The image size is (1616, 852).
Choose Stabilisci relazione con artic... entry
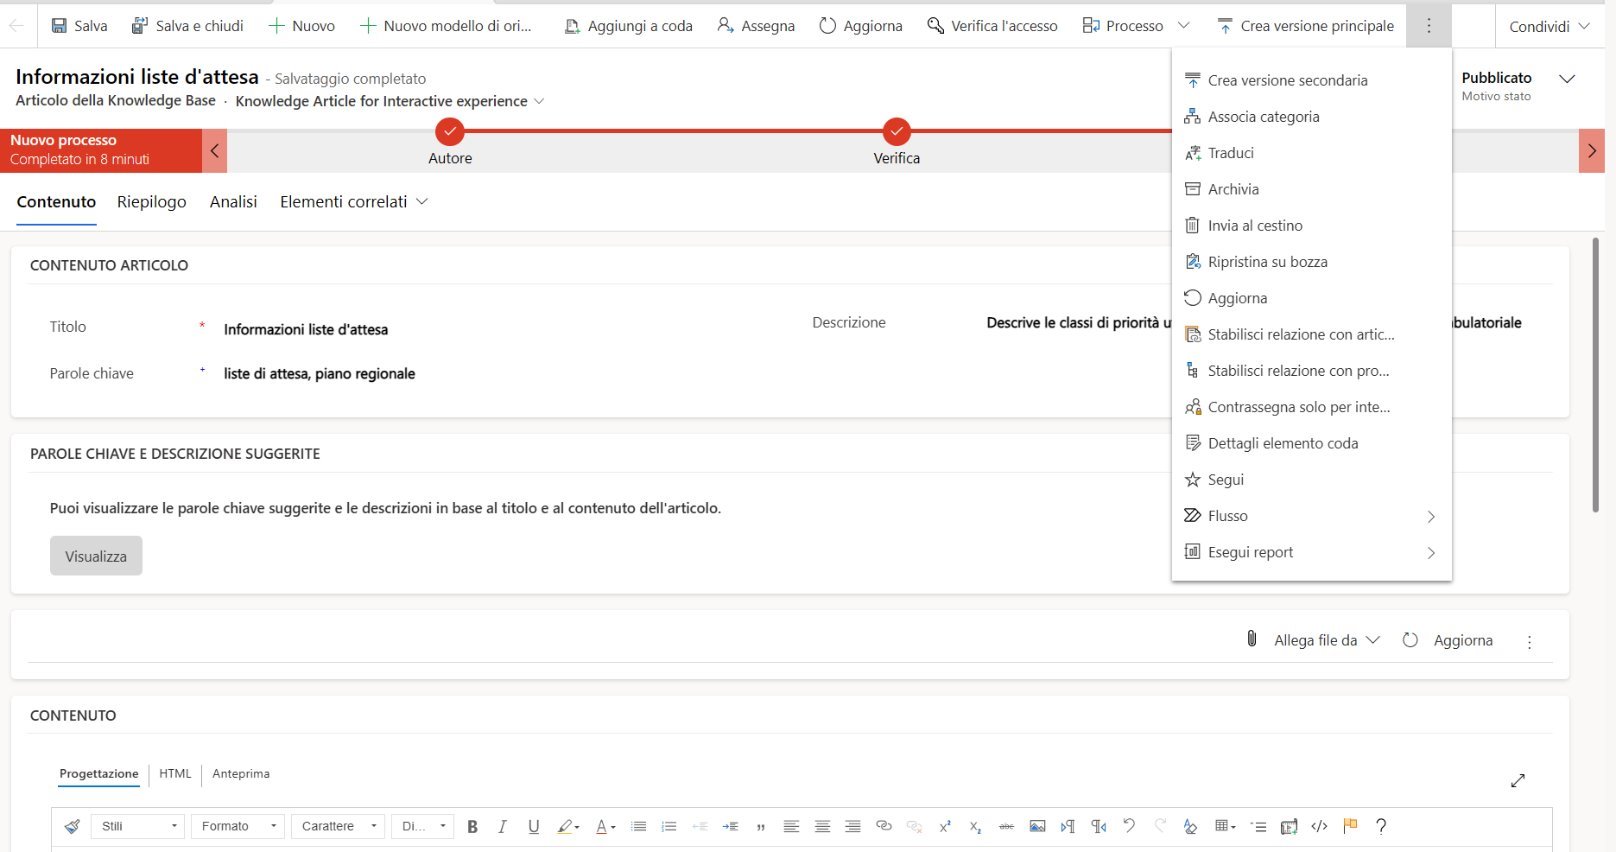(1311, 335)
